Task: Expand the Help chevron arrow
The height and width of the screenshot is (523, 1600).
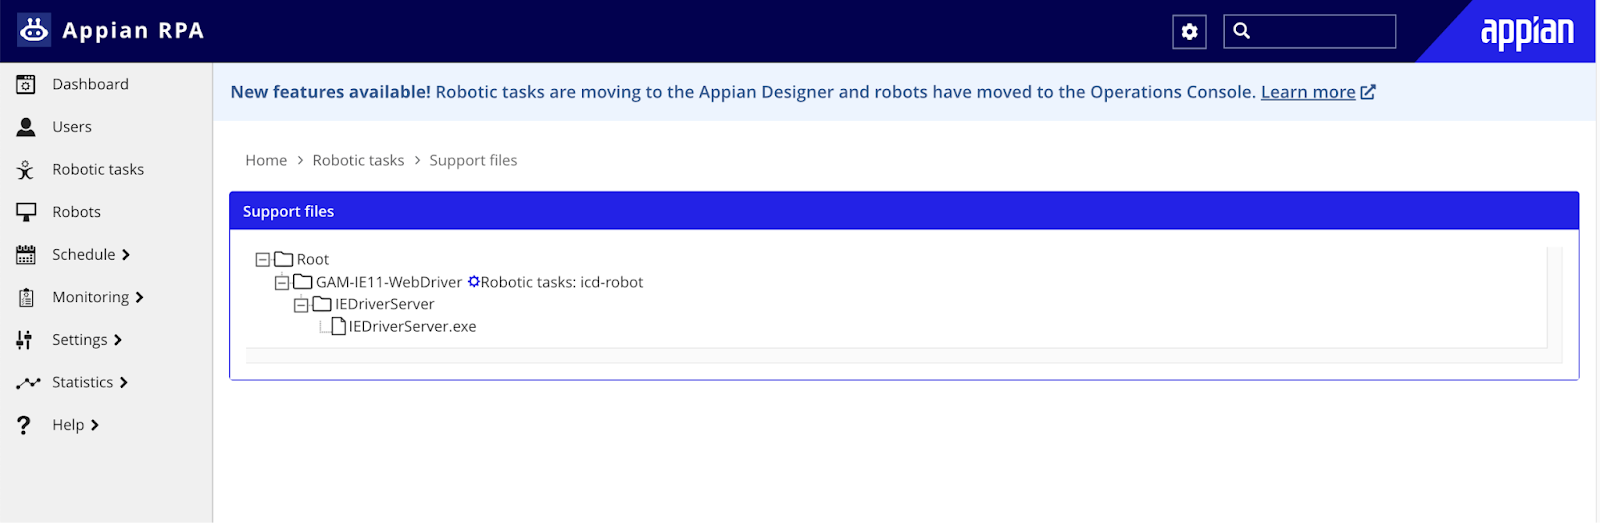Action: coord(95,425)
